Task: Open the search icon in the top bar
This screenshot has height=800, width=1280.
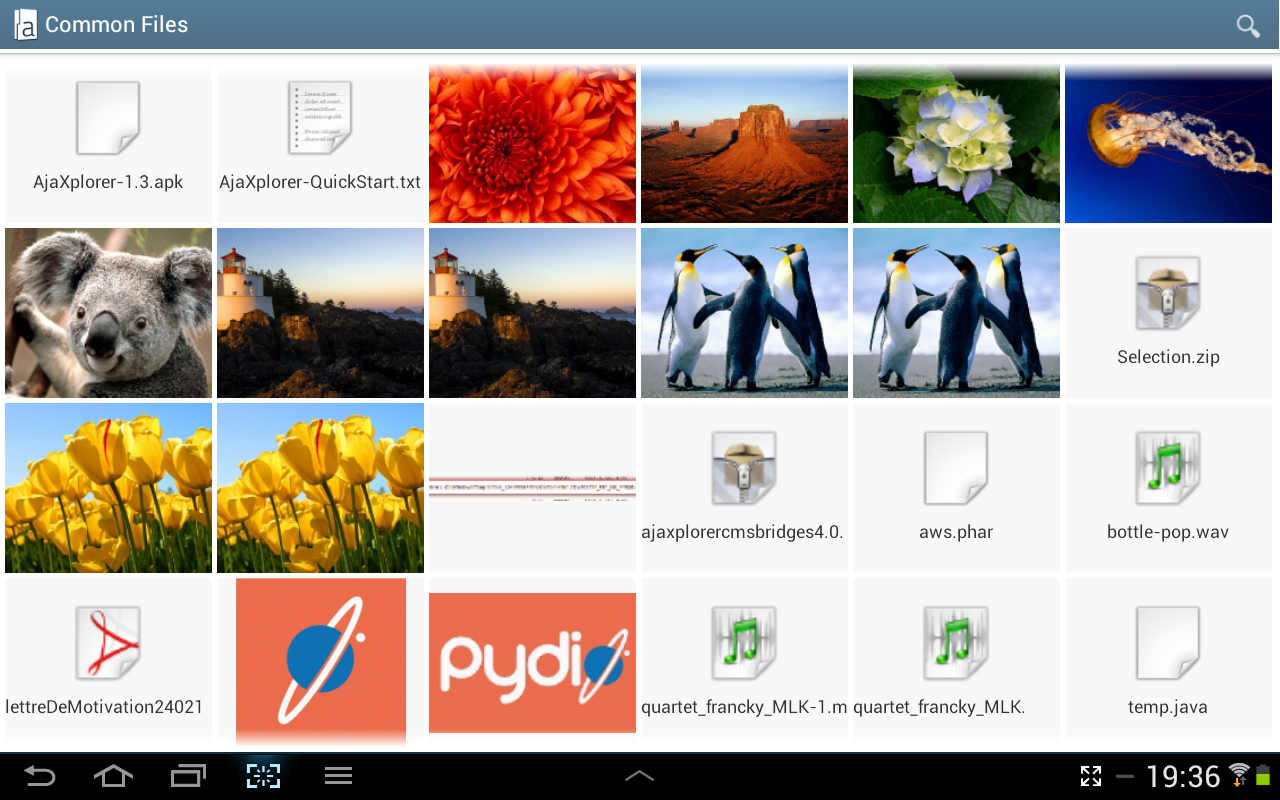Action: pos(1248,26)
